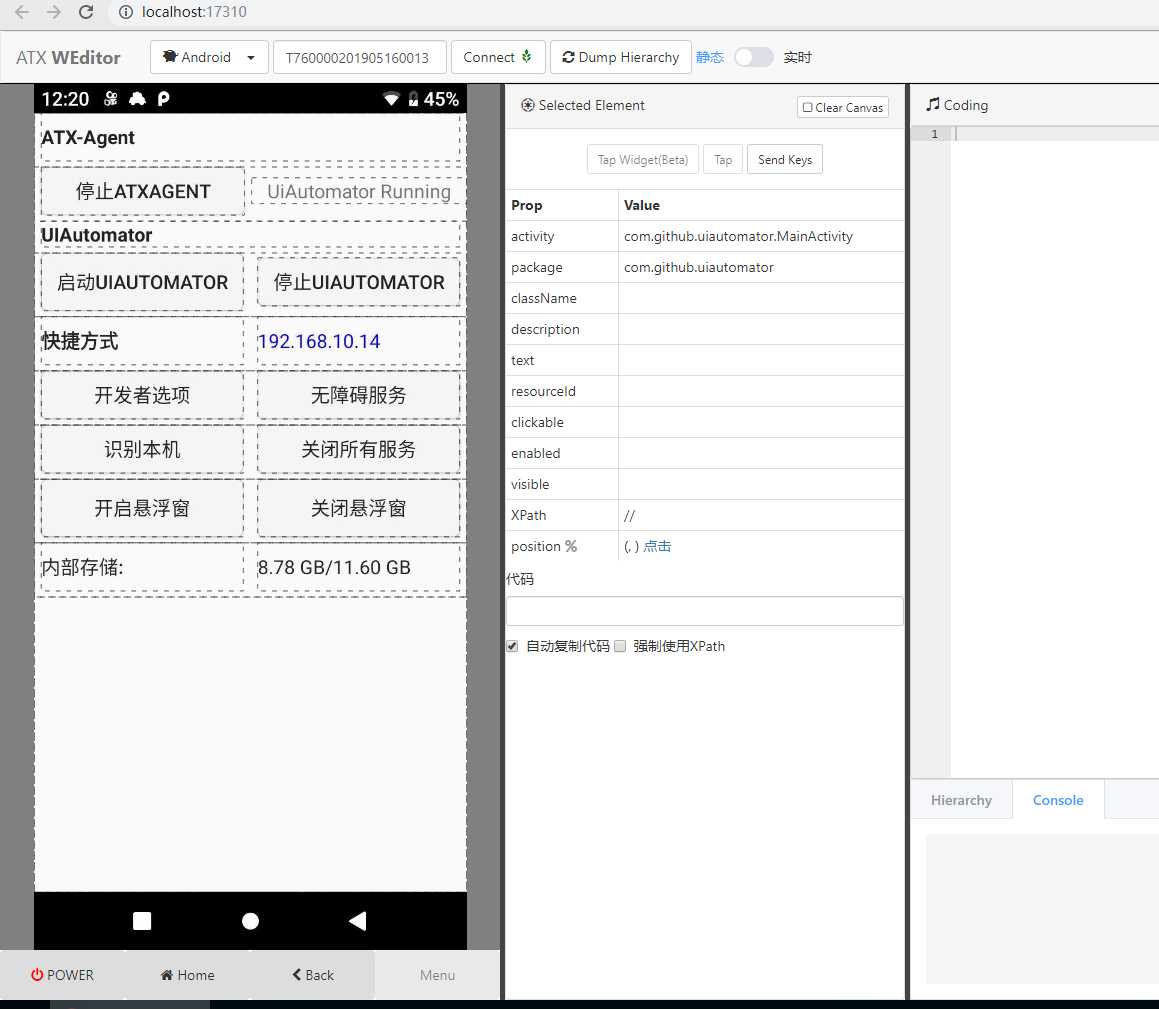Click the package value com.github.uiautomator
1159x1009 pixels.
(699, 268)
